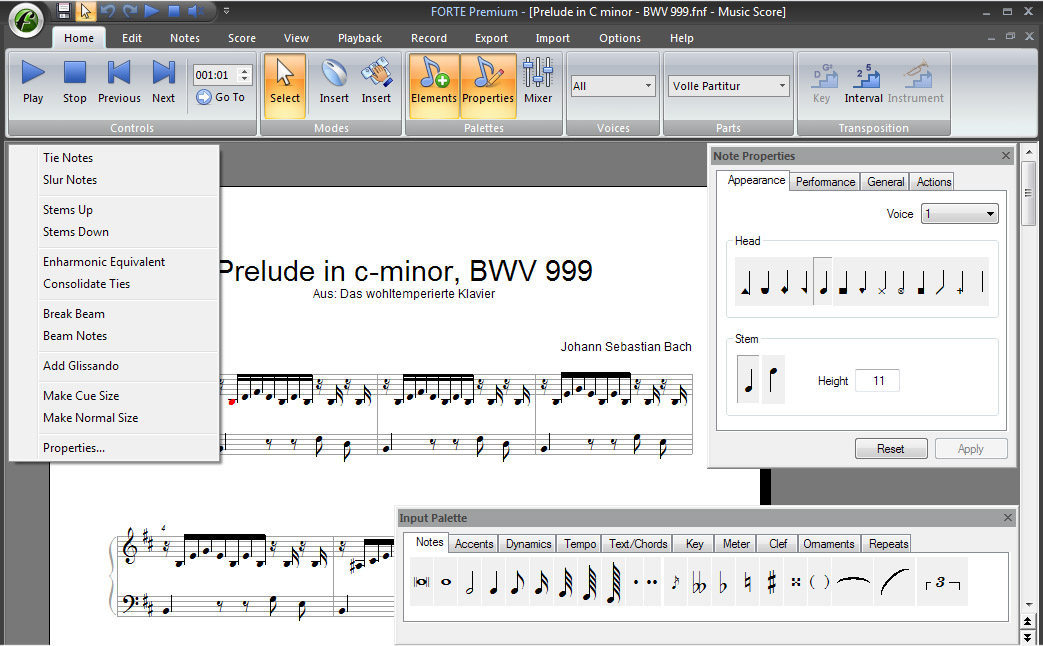
Task: Click the stem Height input field
Action: [877, 381]
